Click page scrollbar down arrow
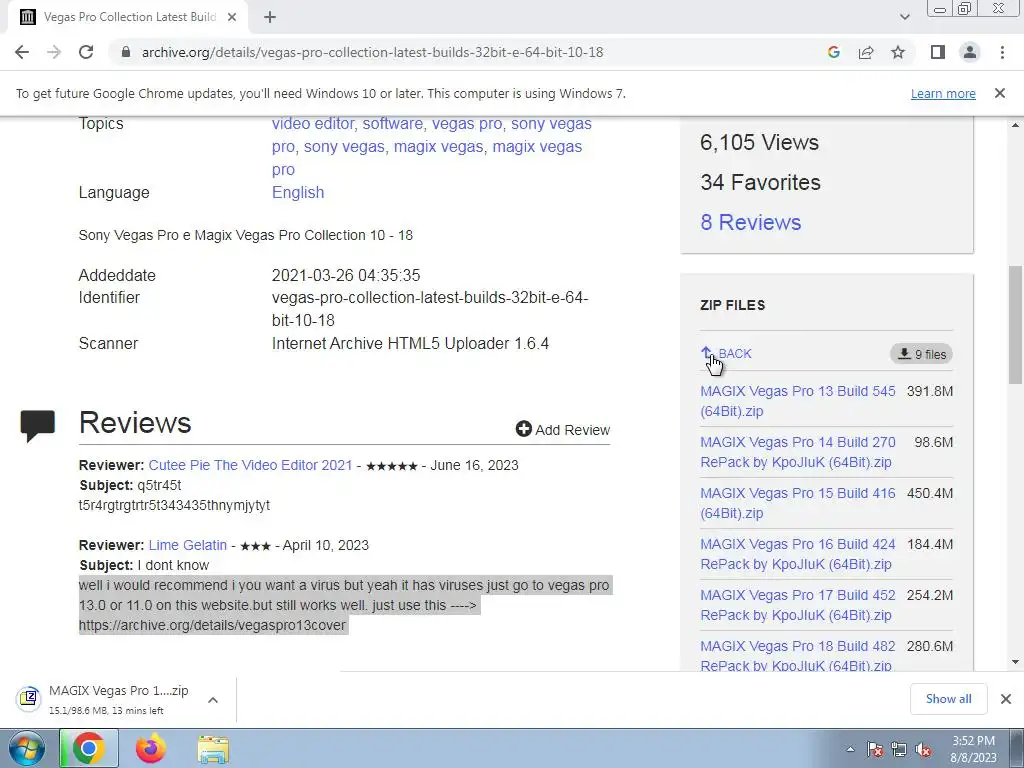Screen dimensions: 1024x768 click(1016, 662)
